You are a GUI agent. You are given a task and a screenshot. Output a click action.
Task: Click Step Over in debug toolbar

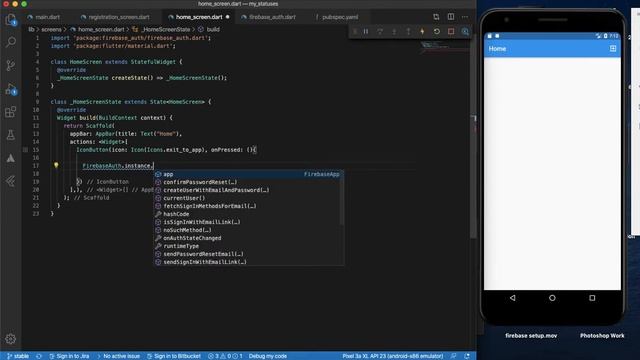pyautogui.click(x=380, y=31)
